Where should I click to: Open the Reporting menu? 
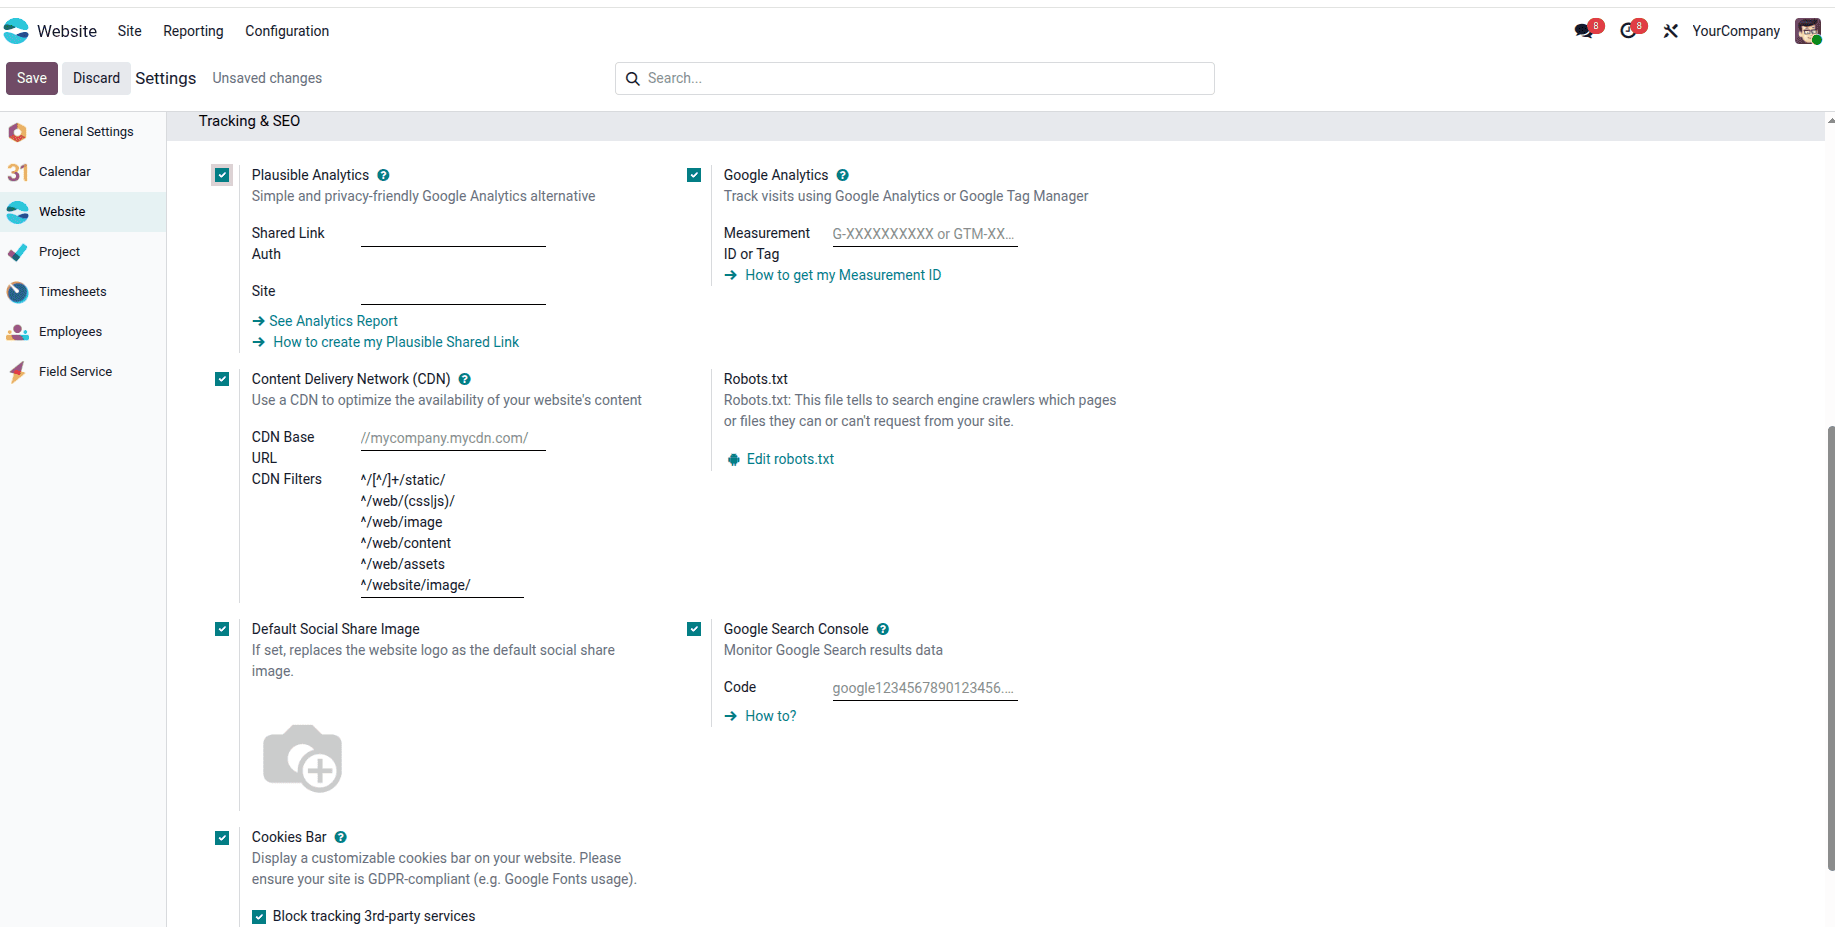[x=193, y=31]
